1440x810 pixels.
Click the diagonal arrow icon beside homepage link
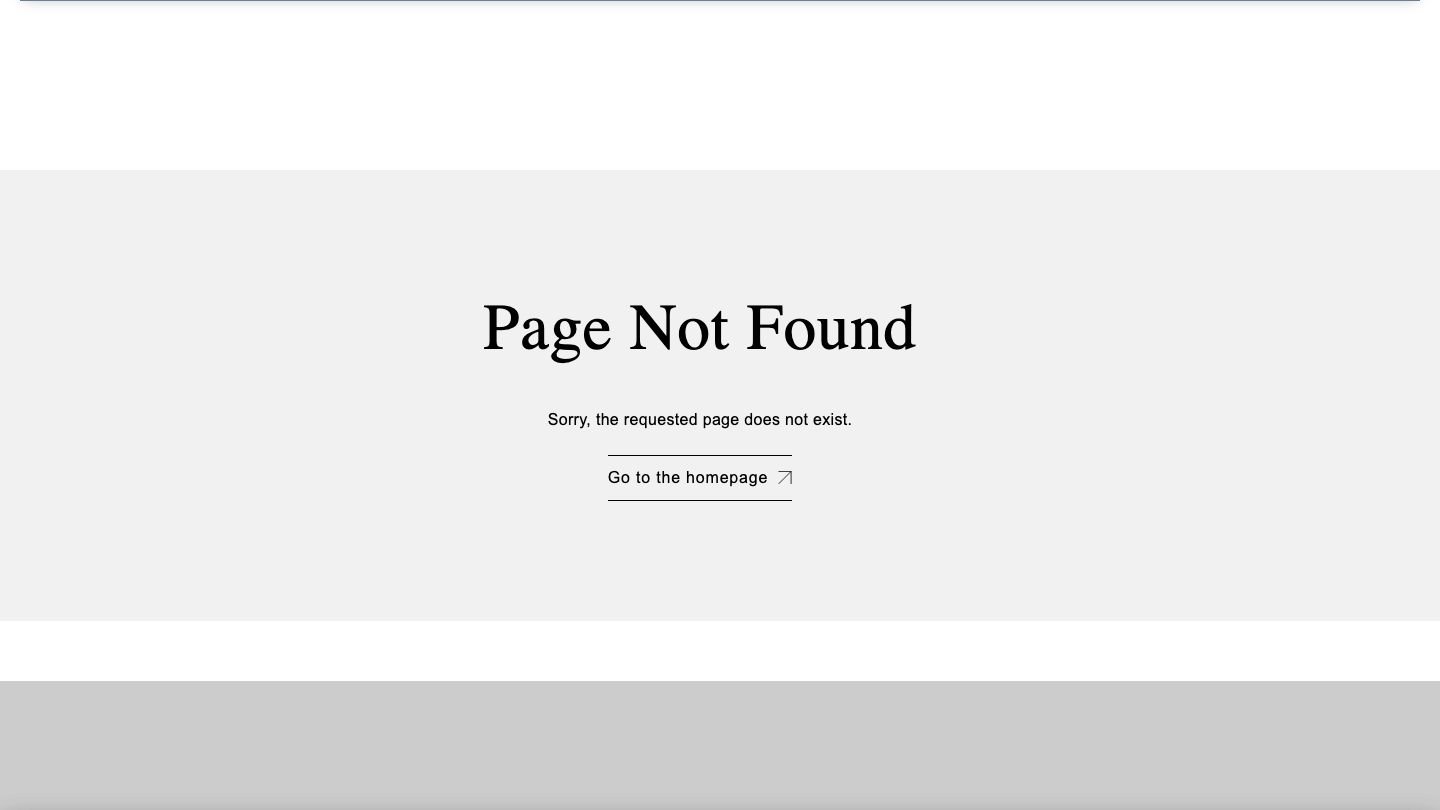click(785, 478)
